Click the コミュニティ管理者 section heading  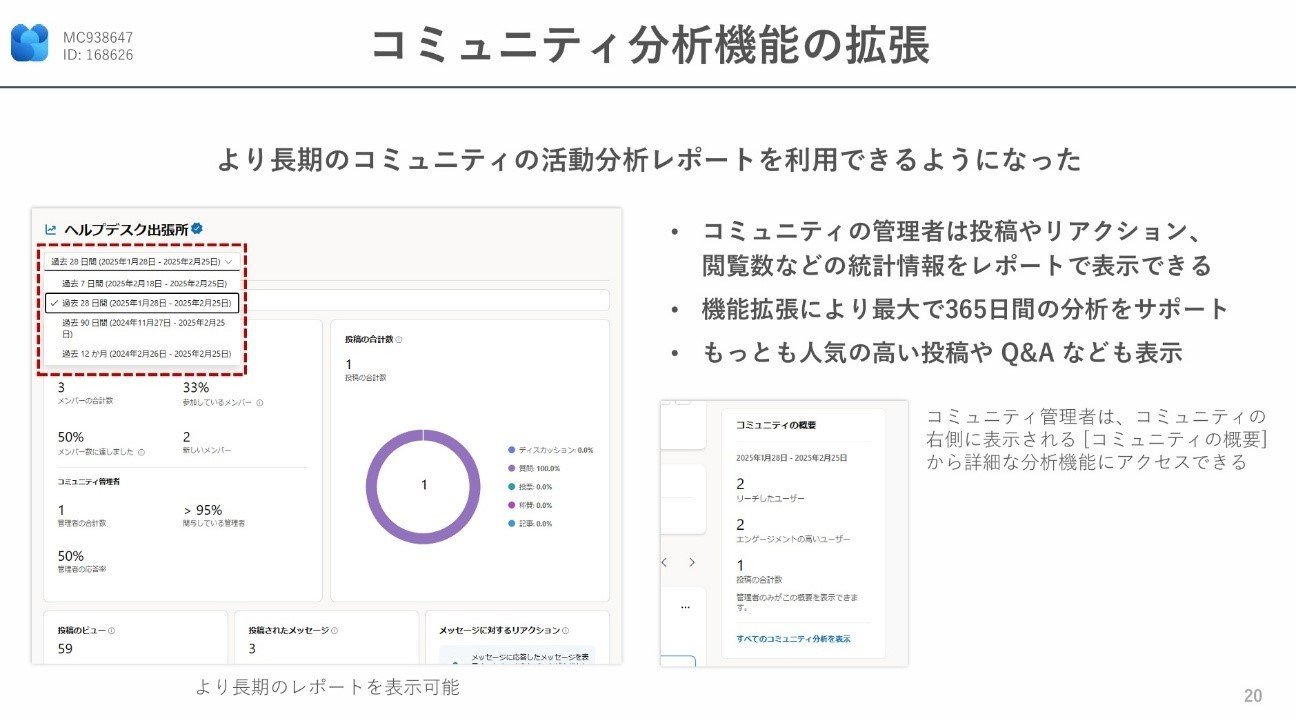click(x=89, y=482)
